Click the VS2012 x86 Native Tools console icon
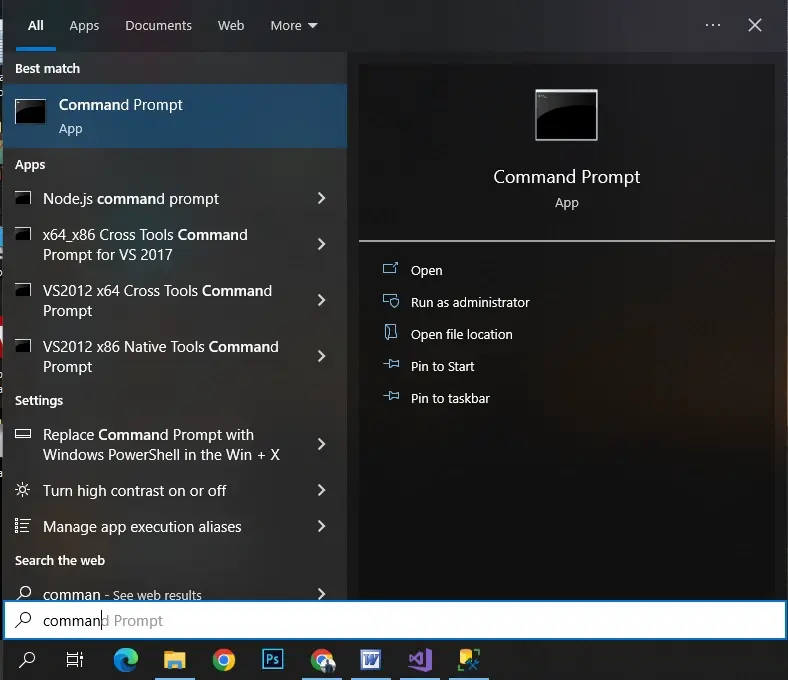788x680 pixels. point(23,346)
